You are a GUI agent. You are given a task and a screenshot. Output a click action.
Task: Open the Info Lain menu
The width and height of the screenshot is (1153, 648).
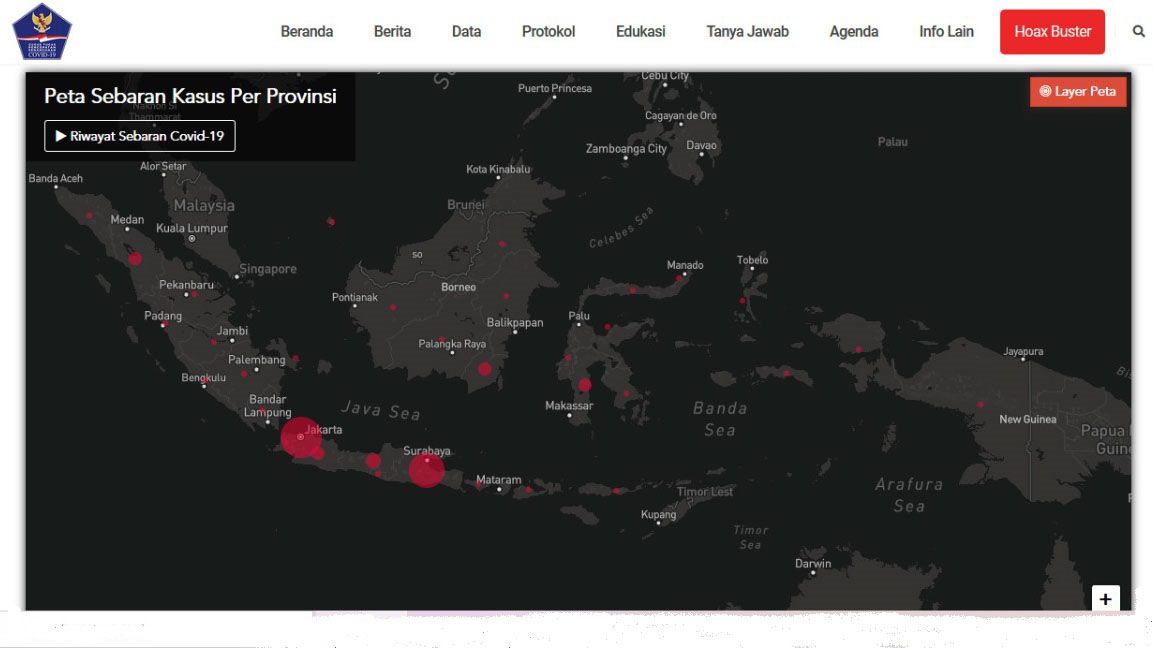(x=946, y=32)
